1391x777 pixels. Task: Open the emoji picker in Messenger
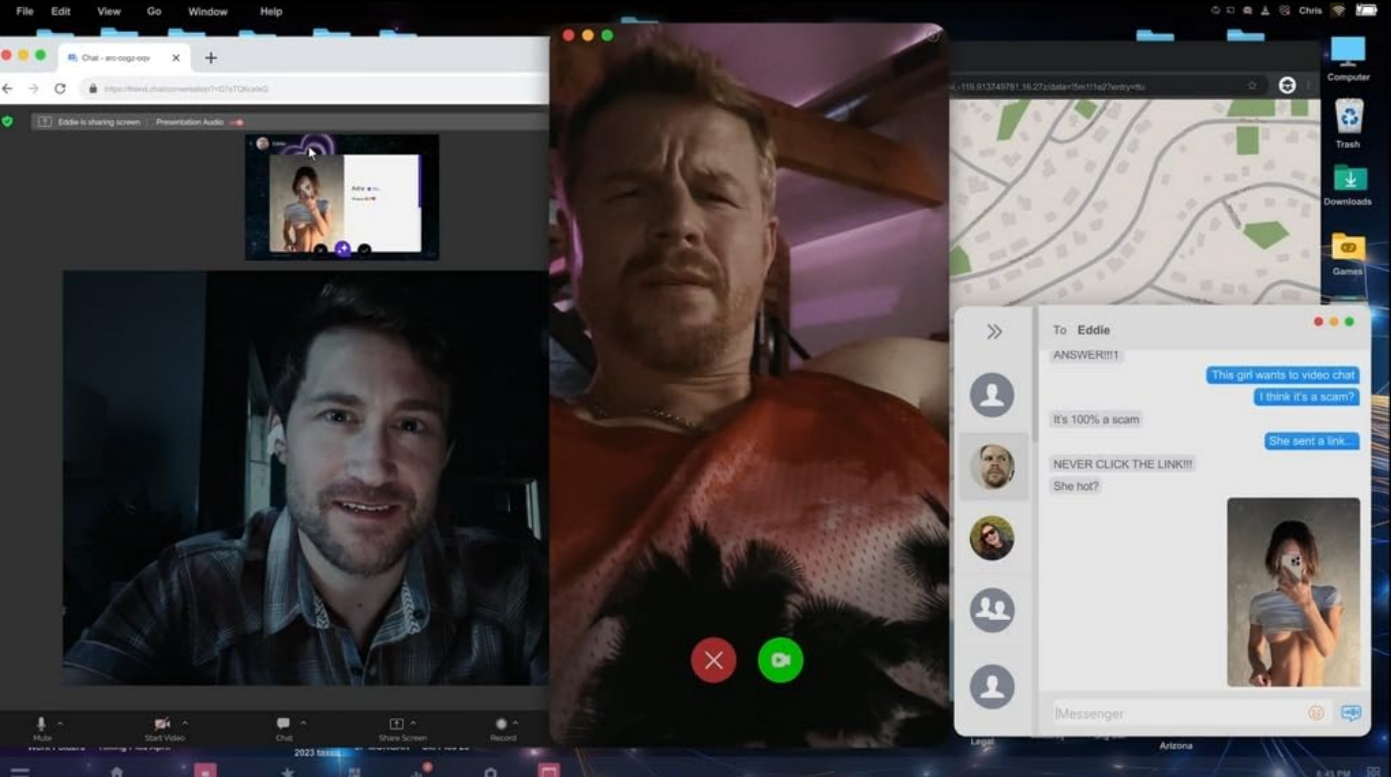[x=1316, y=713]
